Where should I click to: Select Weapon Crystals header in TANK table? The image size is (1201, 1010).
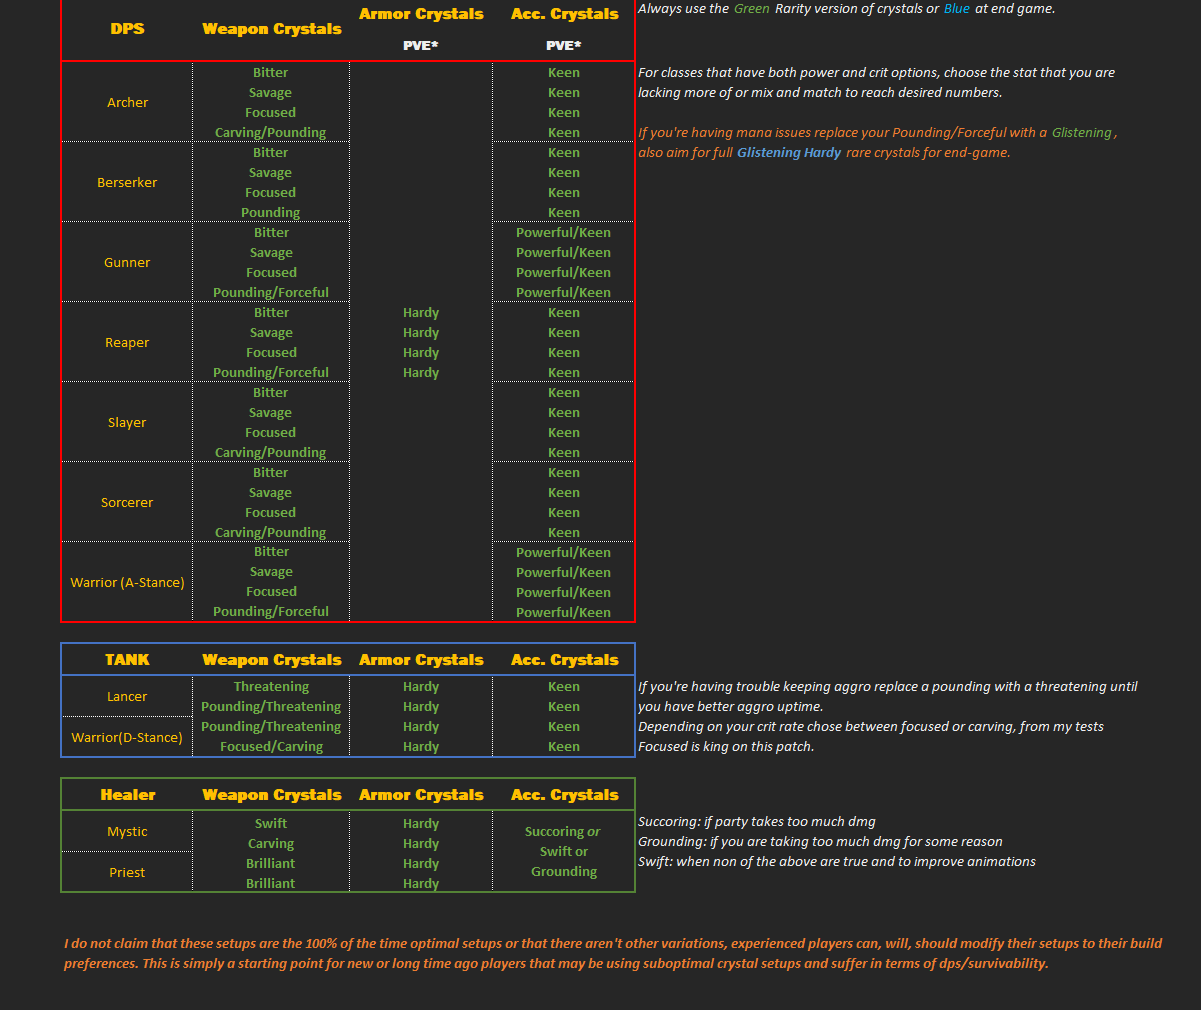coord(271,660)
